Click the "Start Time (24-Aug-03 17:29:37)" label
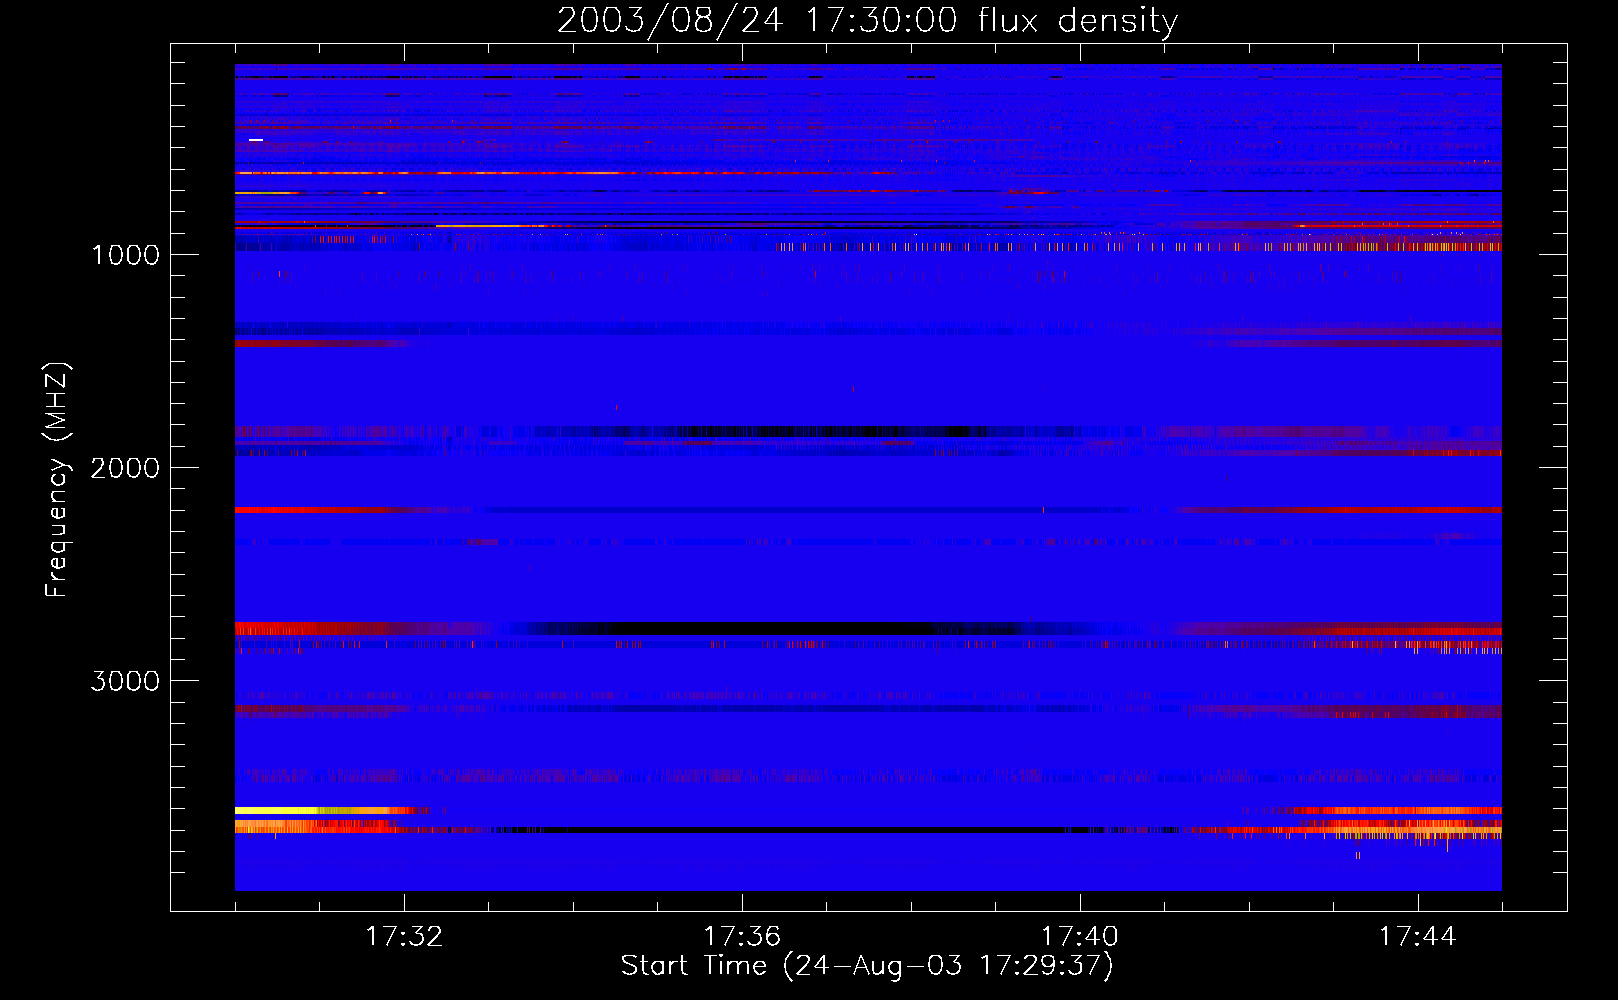Image resolution: width=1618 pixels, height=1000 pixels. click(867, 966)
